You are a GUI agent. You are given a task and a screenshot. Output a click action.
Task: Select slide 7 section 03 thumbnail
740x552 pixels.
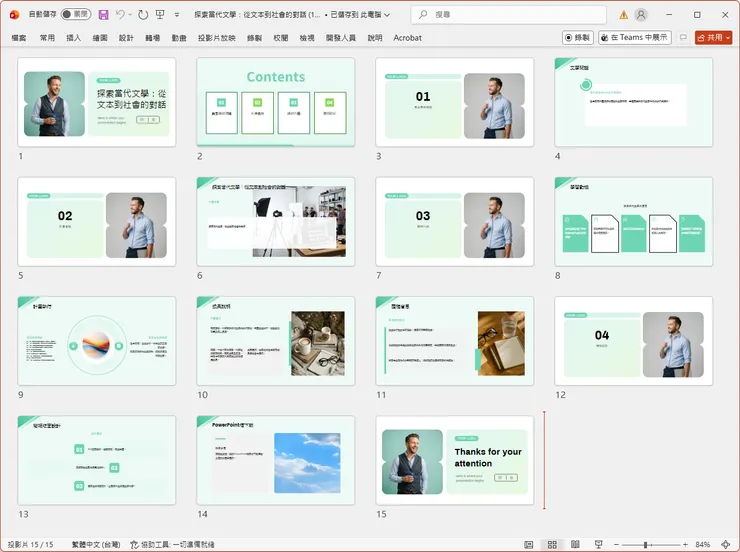click(454, 221)
